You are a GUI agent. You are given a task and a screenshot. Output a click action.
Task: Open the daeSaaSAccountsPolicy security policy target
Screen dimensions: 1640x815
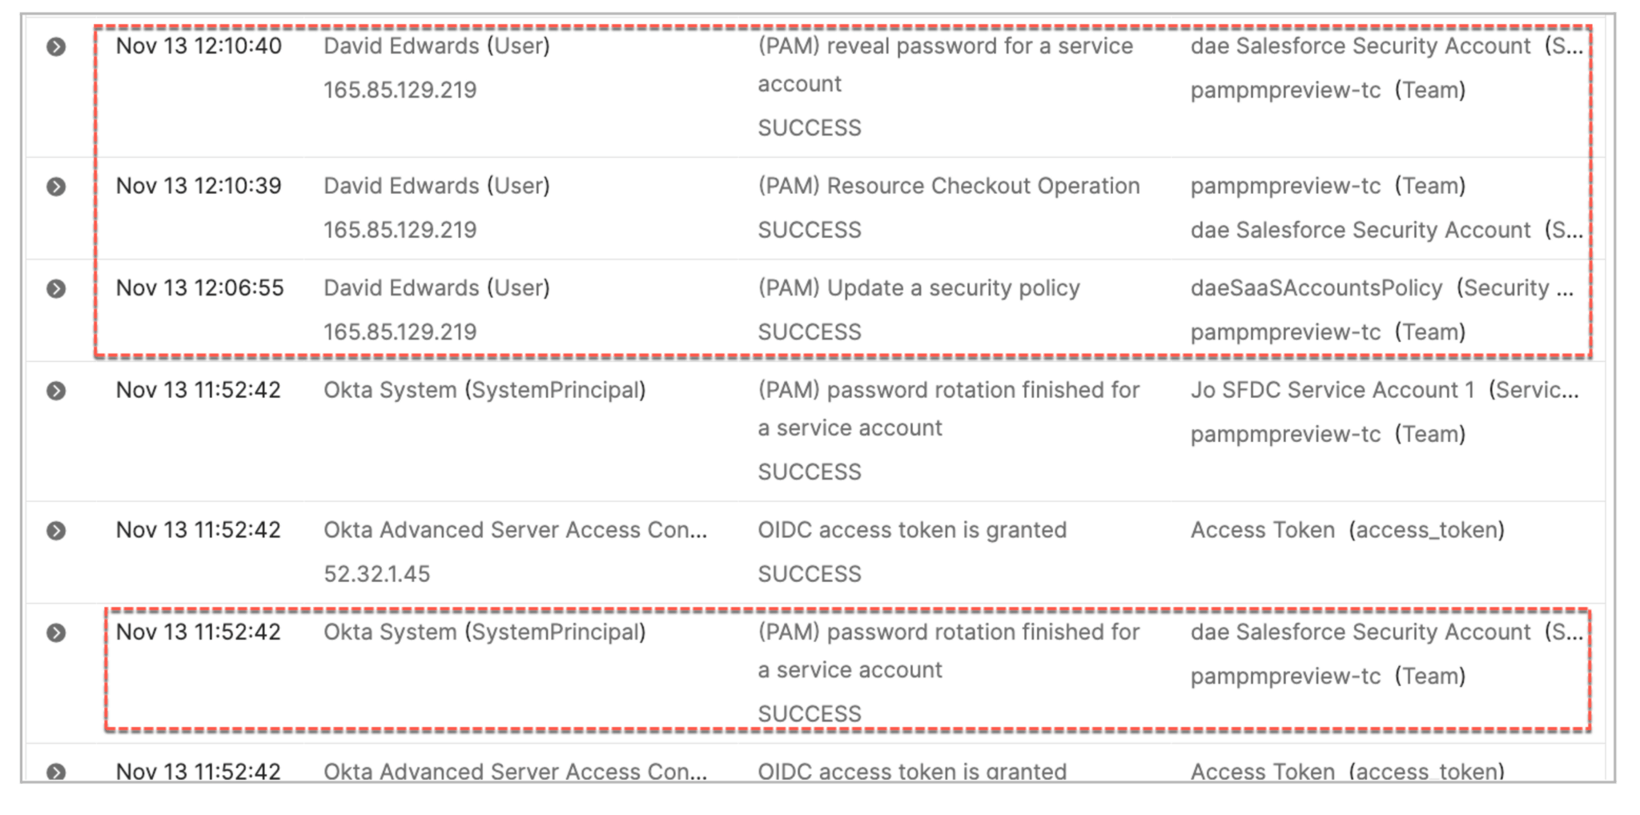(x=1316, y=288)
